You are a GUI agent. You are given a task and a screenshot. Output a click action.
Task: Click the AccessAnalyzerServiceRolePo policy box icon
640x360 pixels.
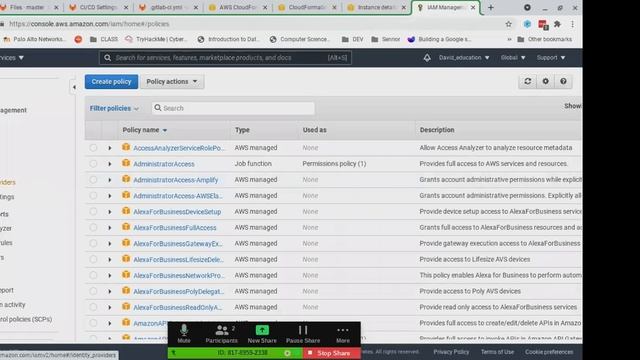pyautogui.click(x=126, y=147)
